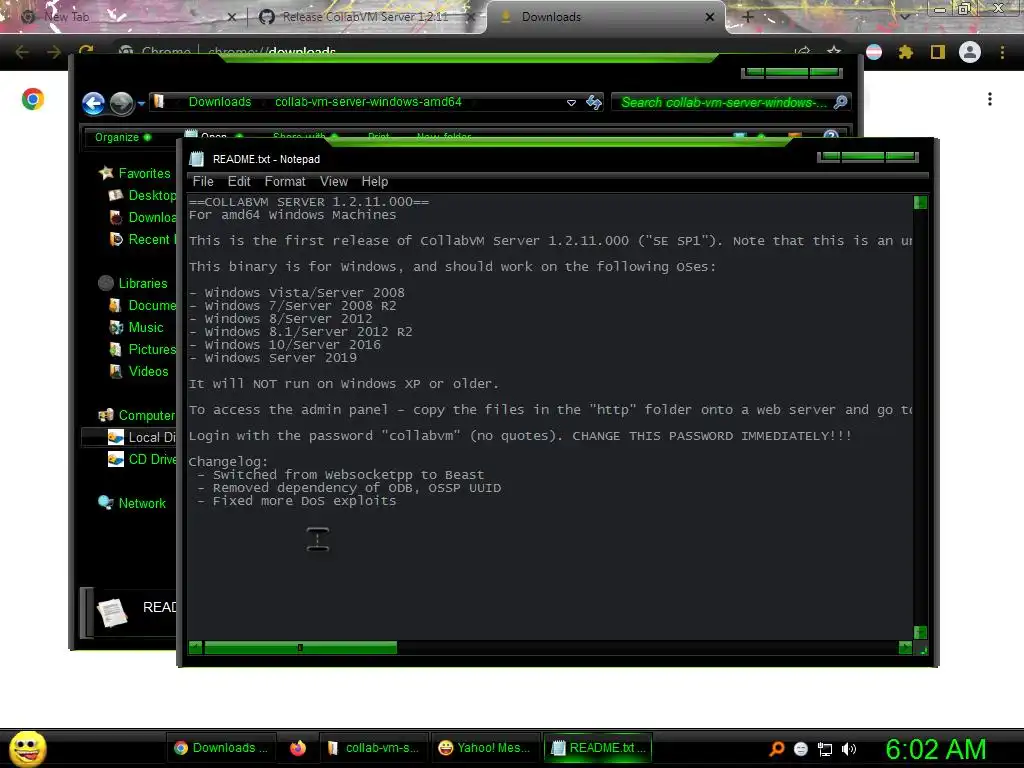Open the Organize dropdown in Explorer toolbar
The image size is (1024, 768).
[x=123, y=137]
